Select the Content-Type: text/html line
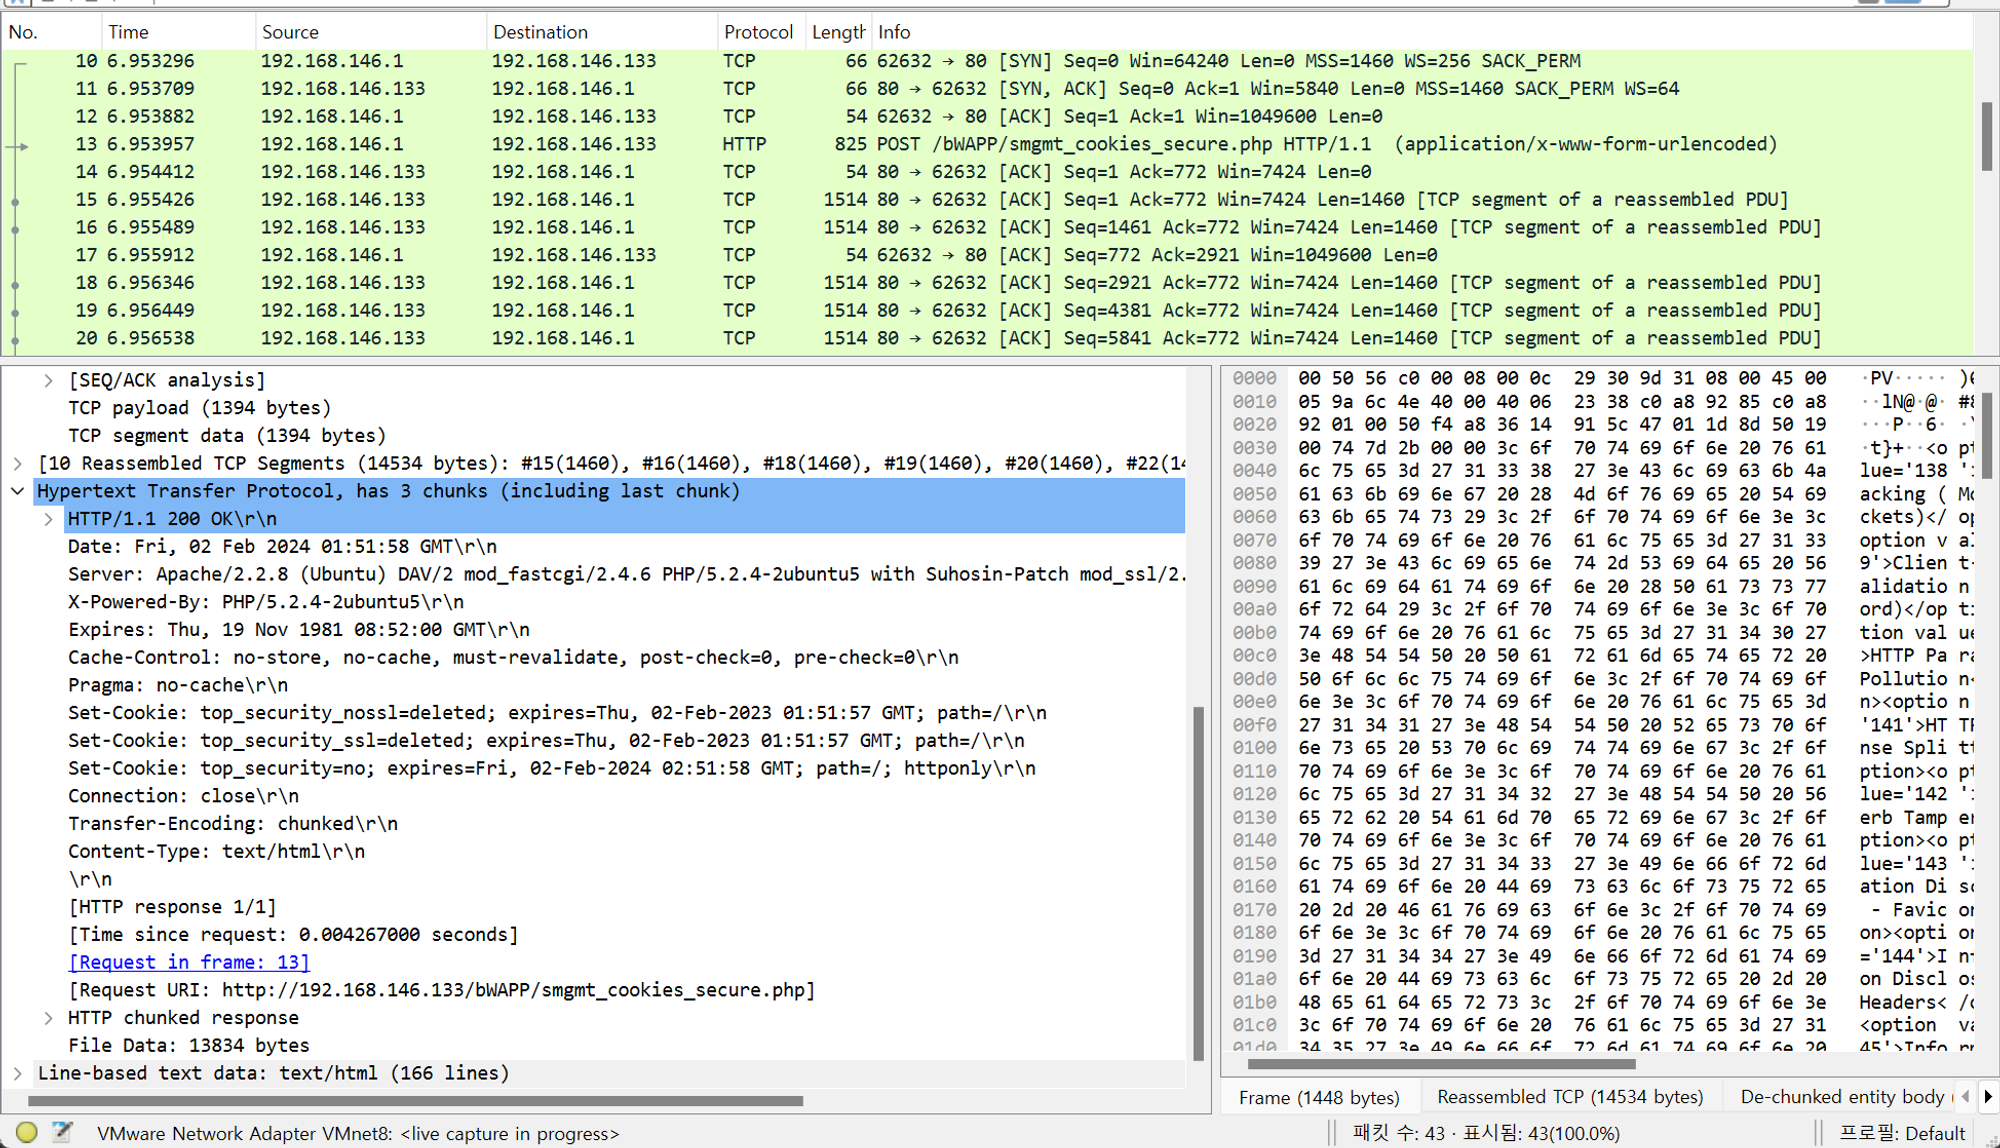2000x1148 pixels. pos(216,852)
